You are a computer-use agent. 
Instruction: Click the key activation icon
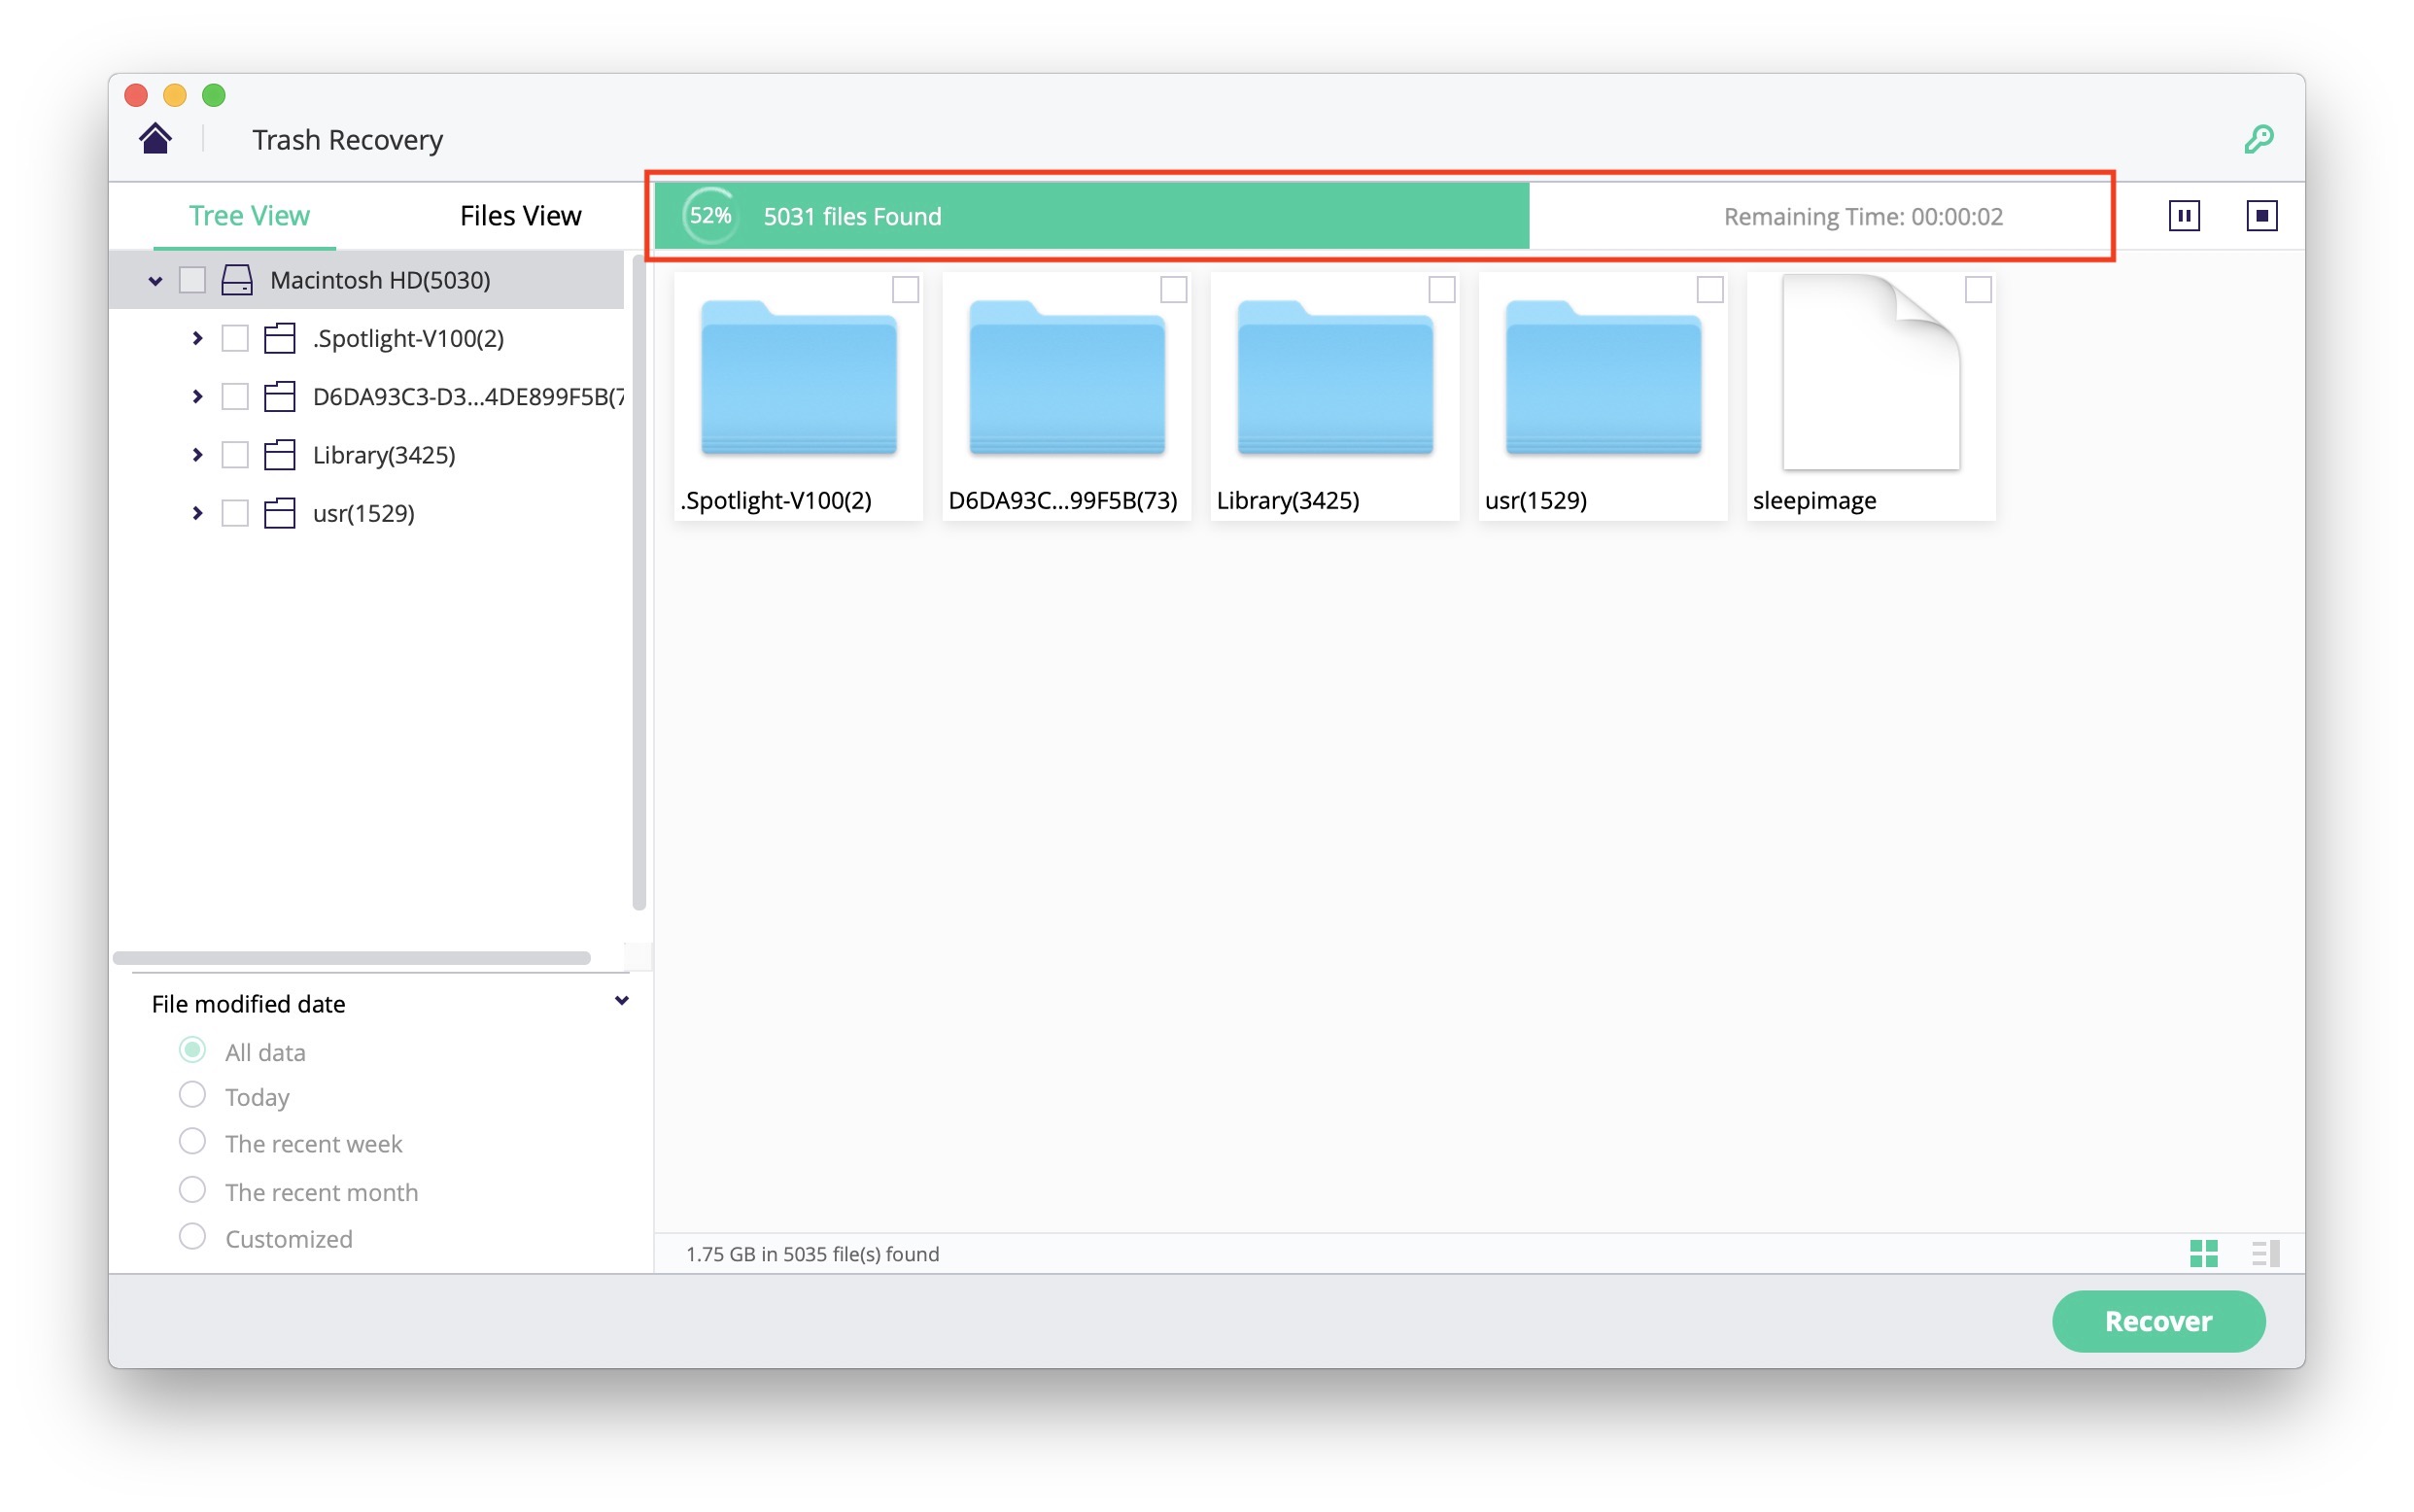tap(2258, 138)
